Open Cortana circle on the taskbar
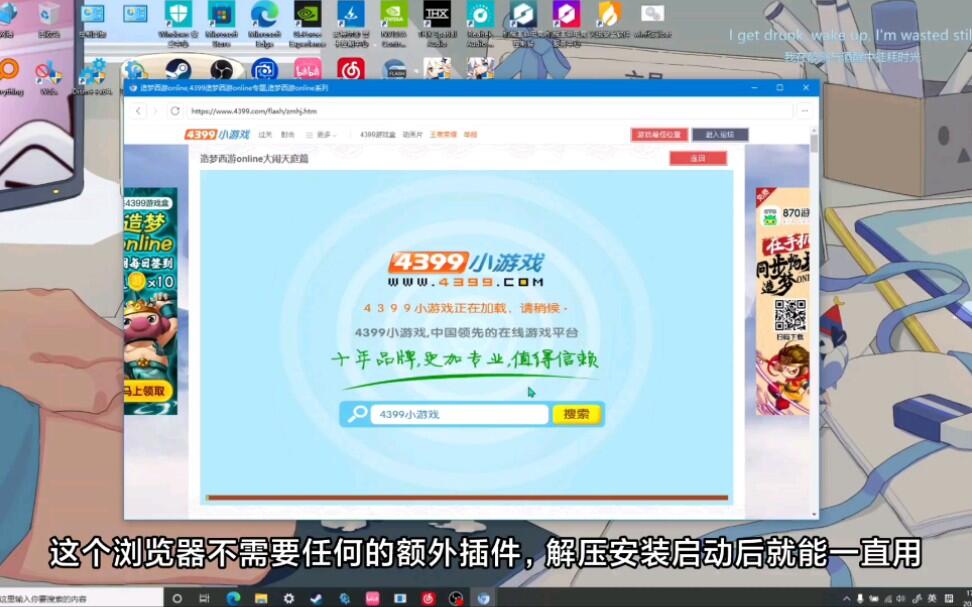This screenshot has width=972, height=607. [x=177, y=599]
